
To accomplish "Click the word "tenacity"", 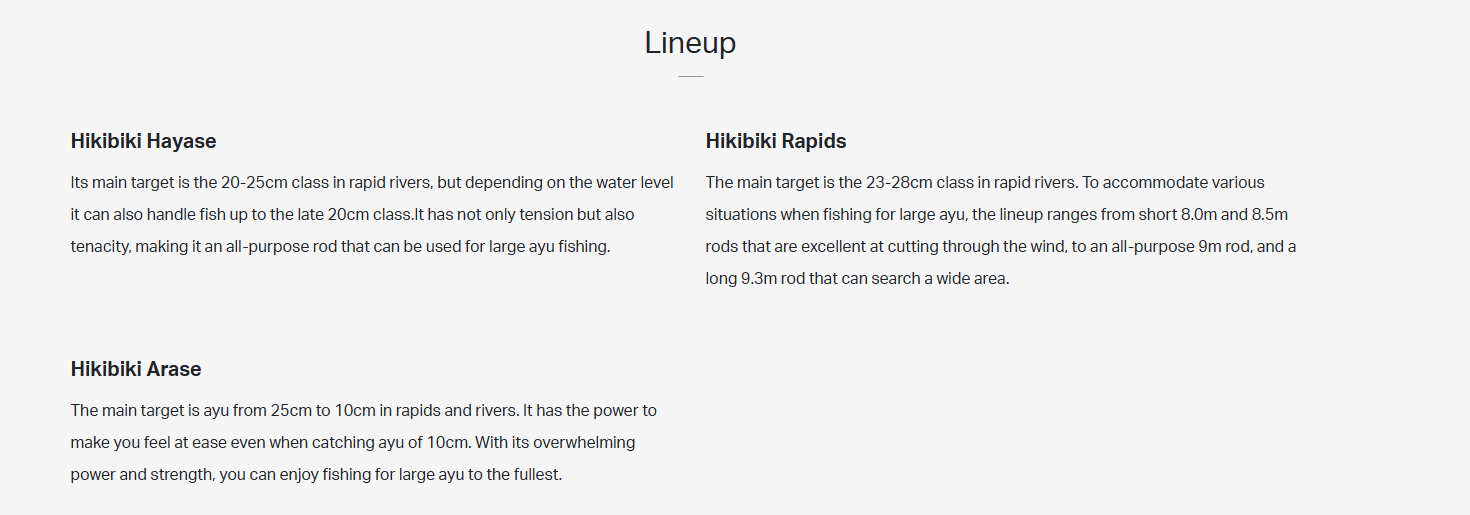I will pyautogui.click(x=100, y=247).
